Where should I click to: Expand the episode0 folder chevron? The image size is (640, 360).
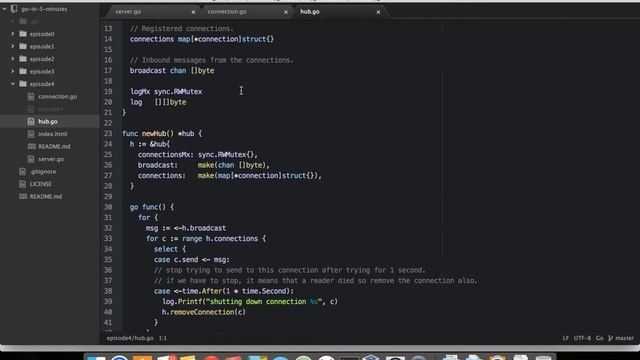click(13, 34)
